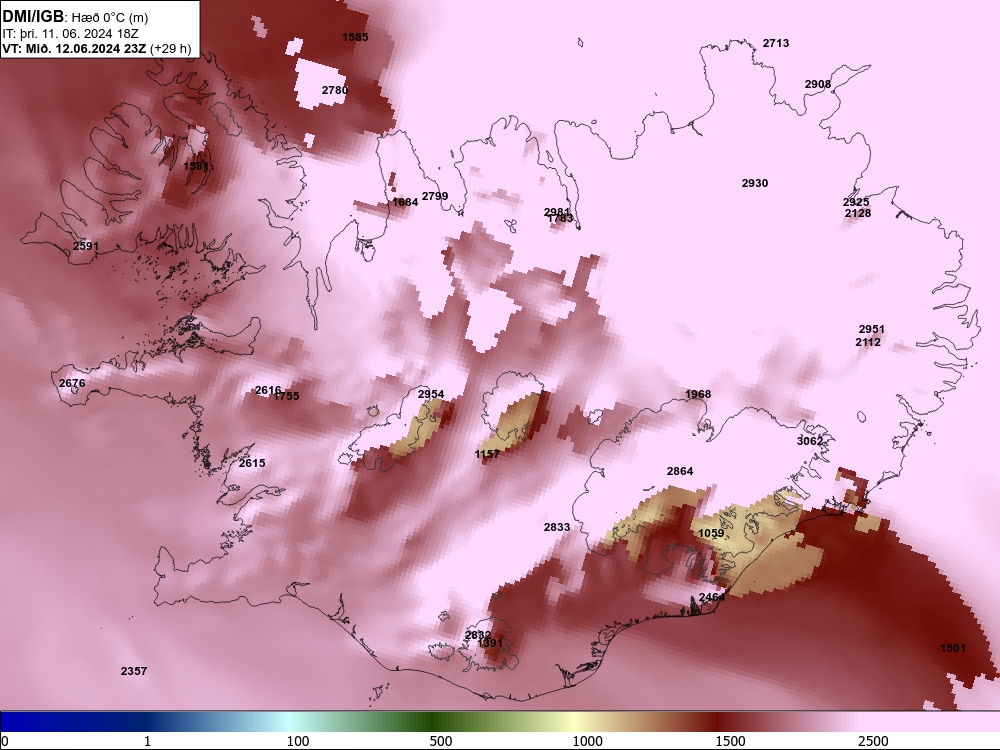Select the 2981 value label
1000x750 pixels.
pos(557,212)
